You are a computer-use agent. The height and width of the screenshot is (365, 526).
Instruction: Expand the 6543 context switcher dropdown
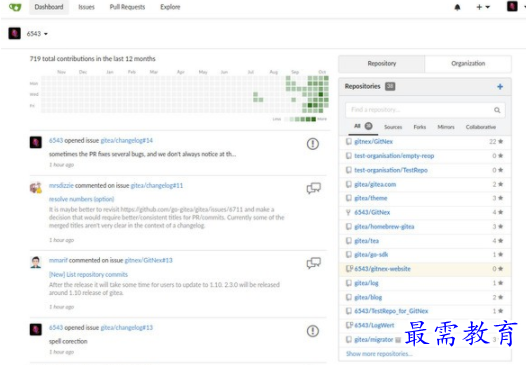coord(37,34)
